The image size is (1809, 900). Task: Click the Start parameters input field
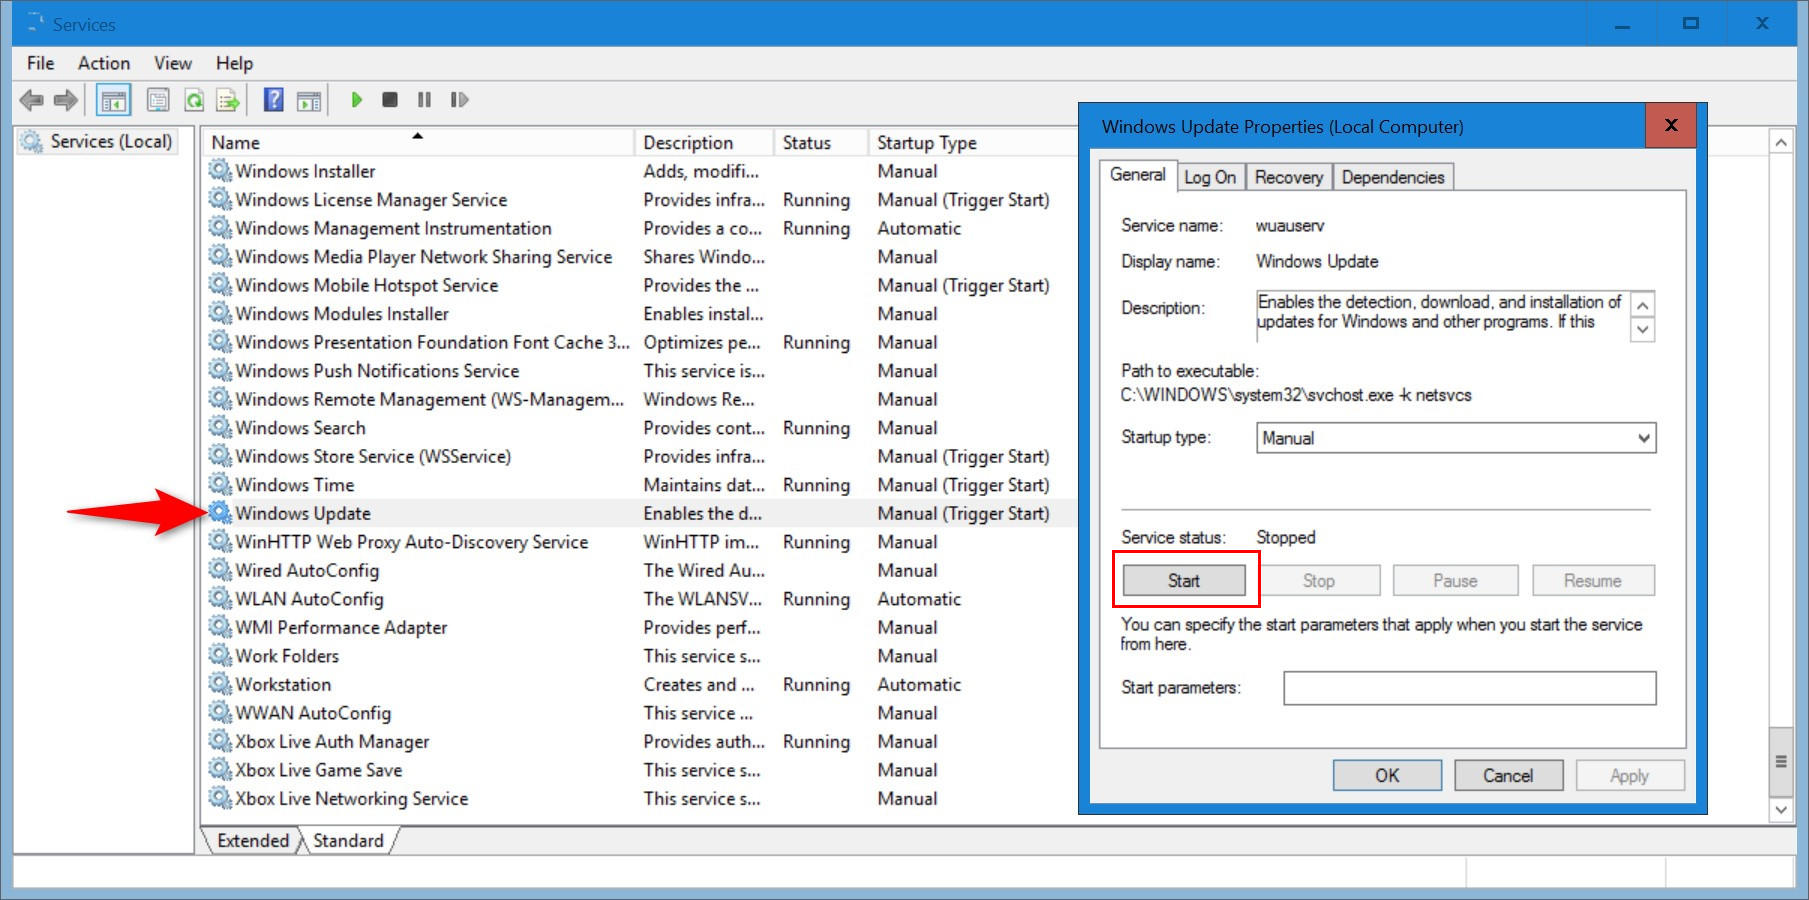pos(1470,688)
